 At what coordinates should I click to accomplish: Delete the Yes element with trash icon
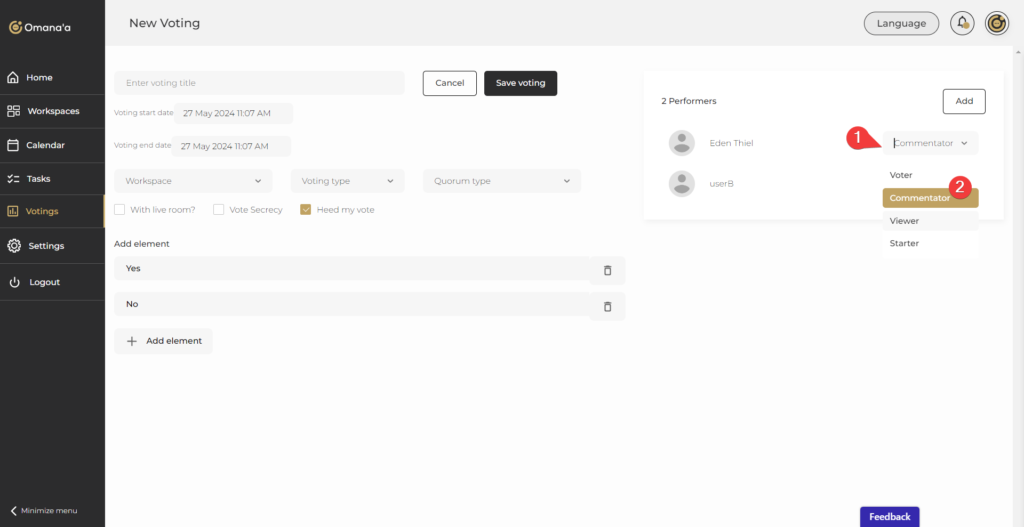click(x=607, y=270)
